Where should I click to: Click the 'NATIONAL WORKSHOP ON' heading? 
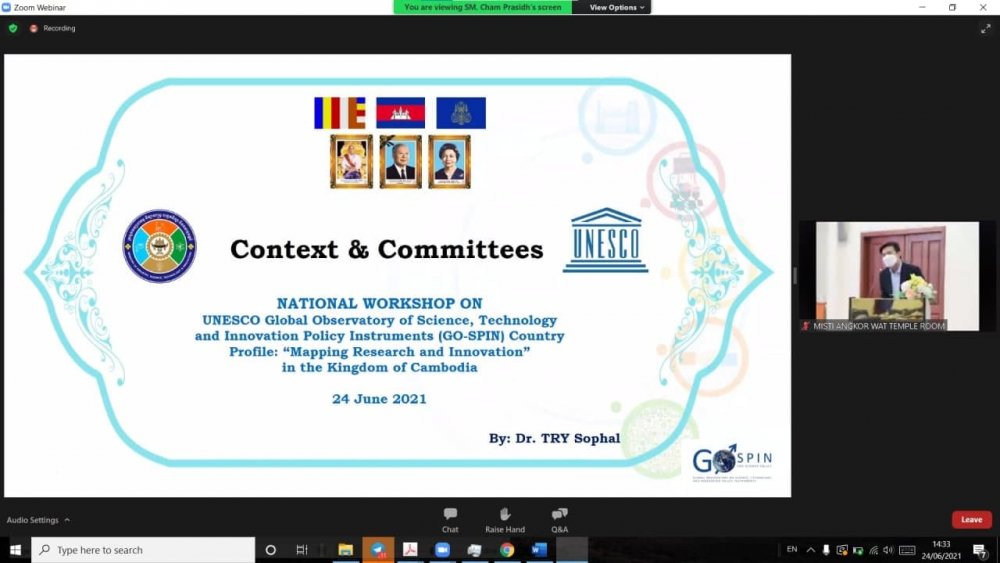tap(379, 303)
